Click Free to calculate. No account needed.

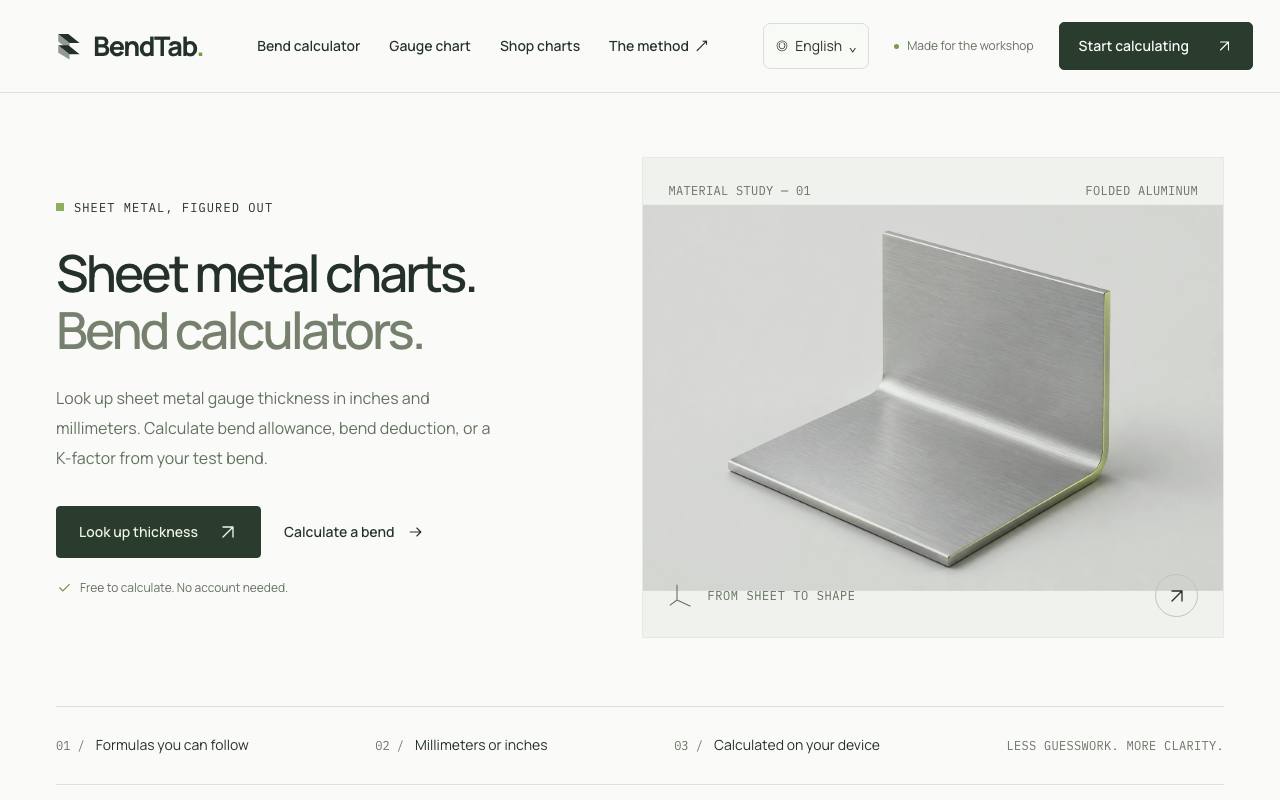184,588
